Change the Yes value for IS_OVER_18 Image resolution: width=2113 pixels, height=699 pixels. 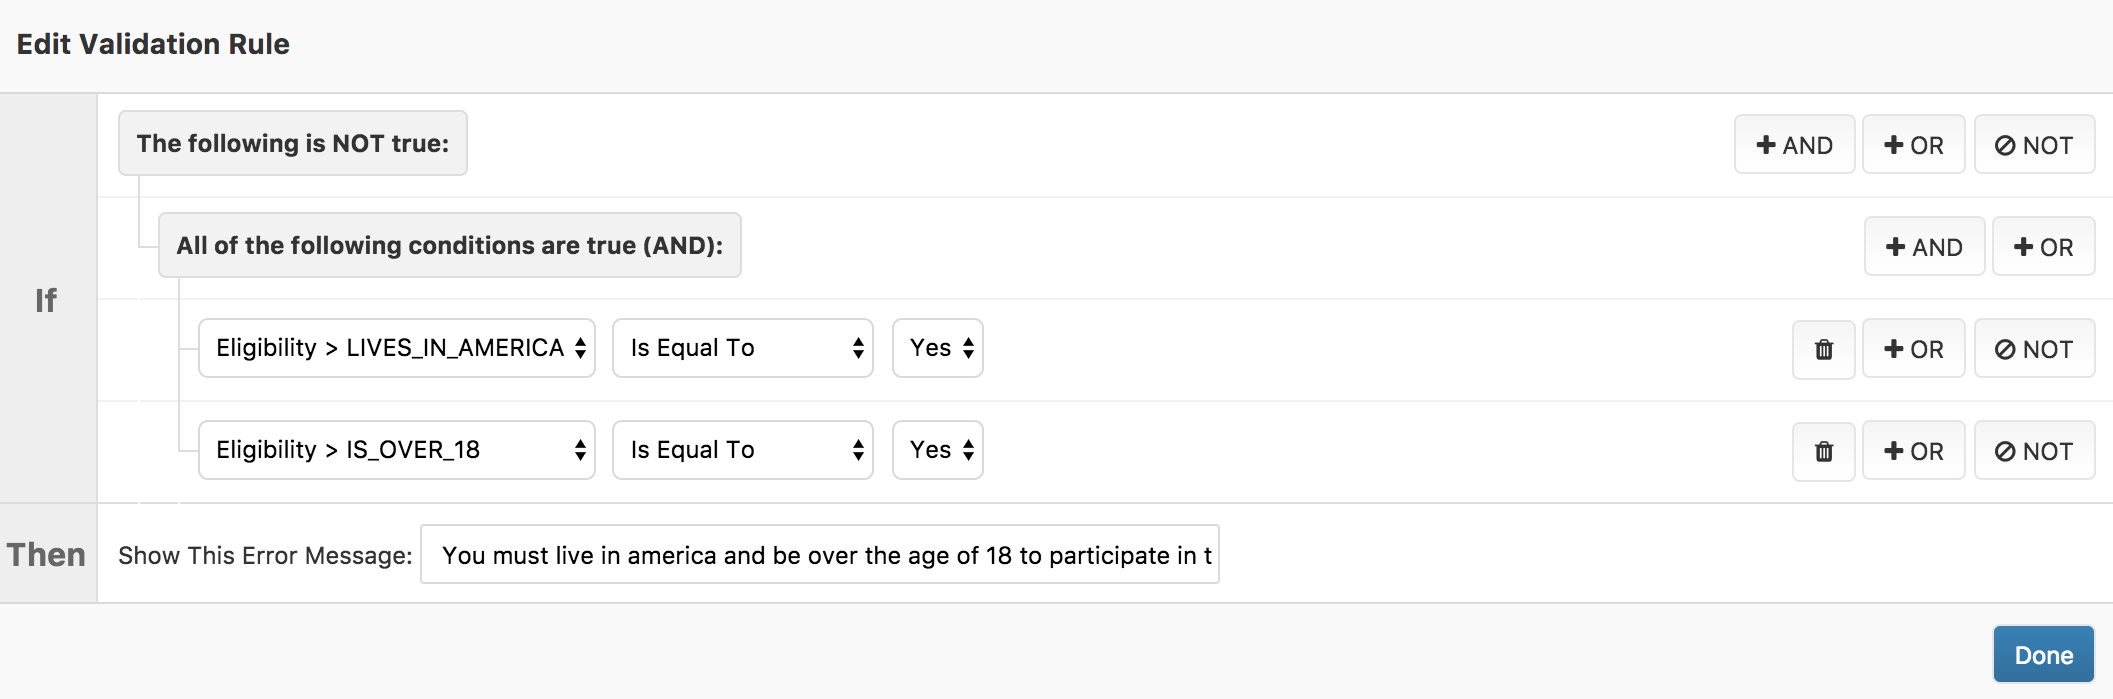937,450
